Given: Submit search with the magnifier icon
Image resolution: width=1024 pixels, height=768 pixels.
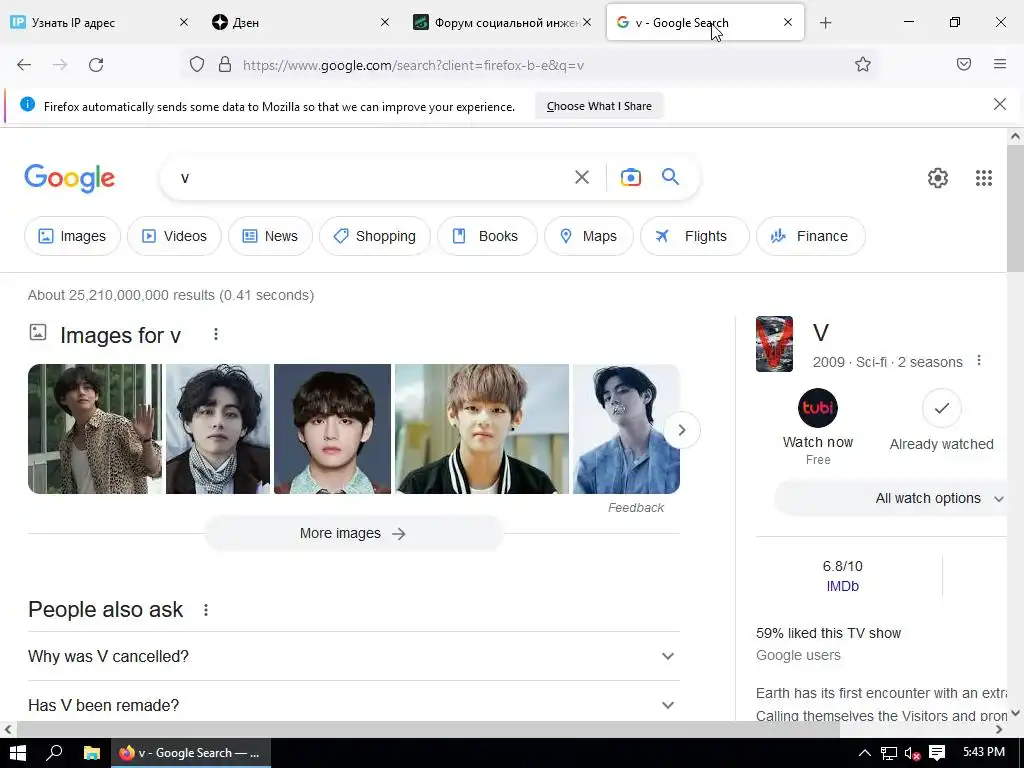Looking at the screenshot, I should click(671, 176).
